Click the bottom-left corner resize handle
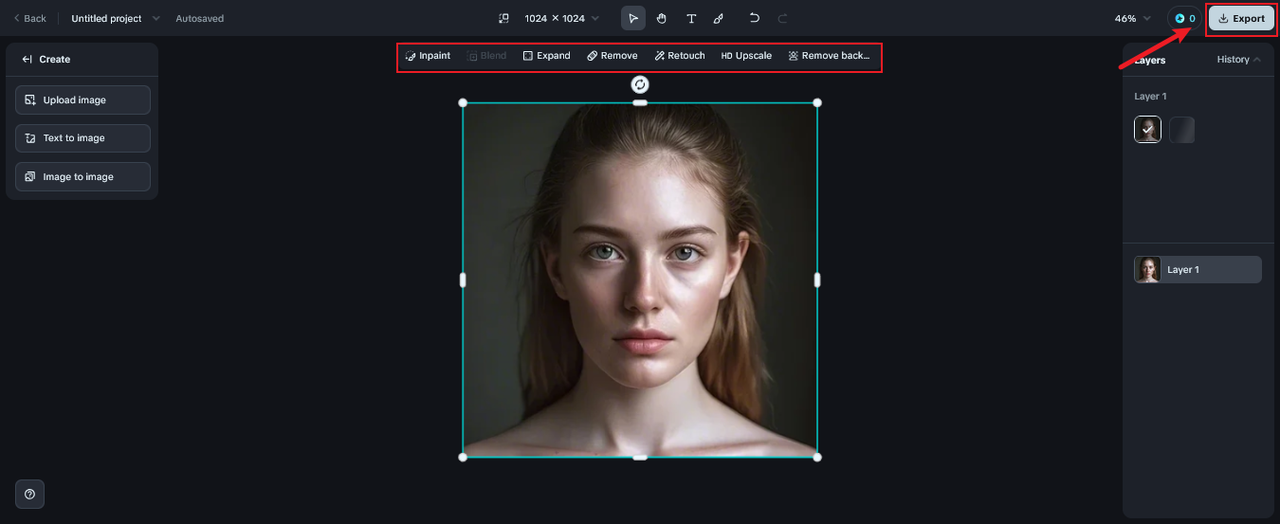Screen dimensions: 1280x524 coord(463,457)
